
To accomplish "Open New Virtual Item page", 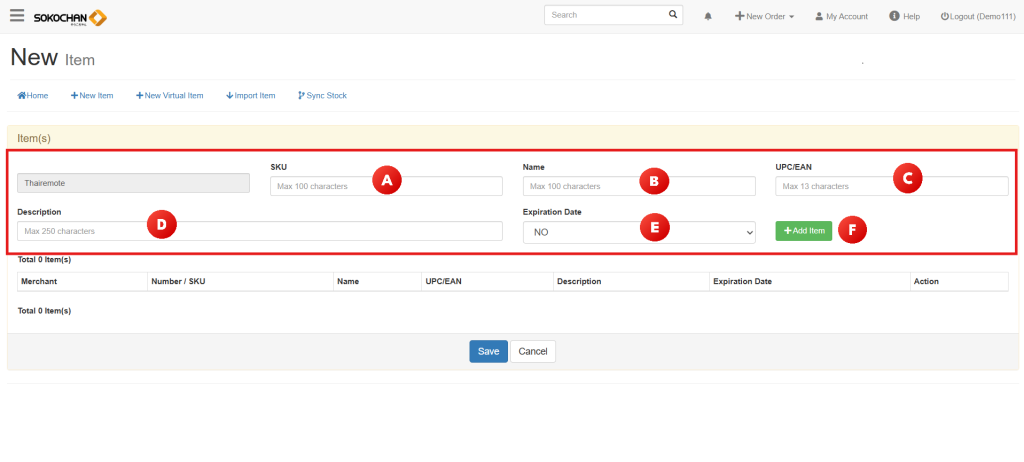I will (x=170, y=96).
